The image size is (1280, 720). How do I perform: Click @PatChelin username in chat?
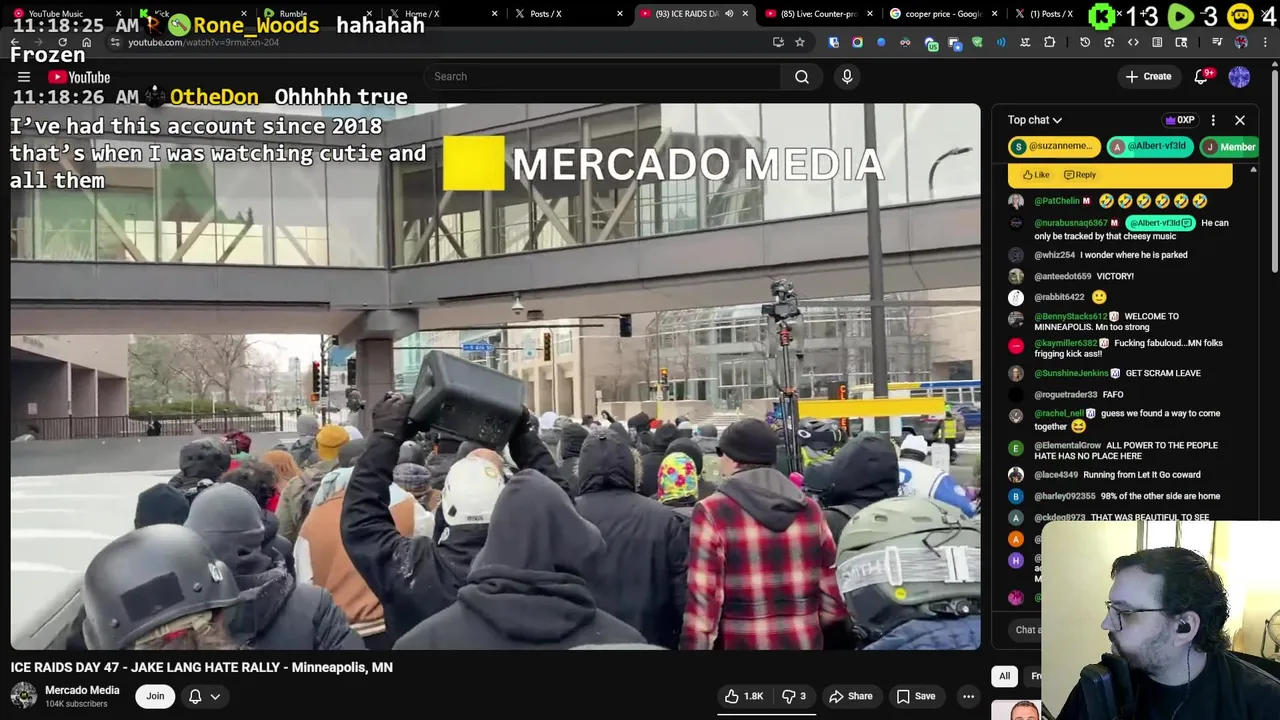1057,201
